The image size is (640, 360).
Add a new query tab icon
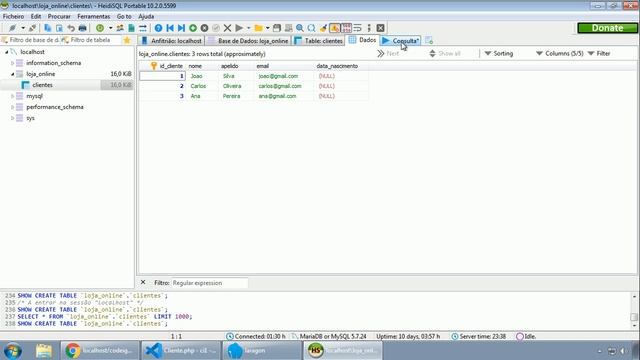[429, 40]
